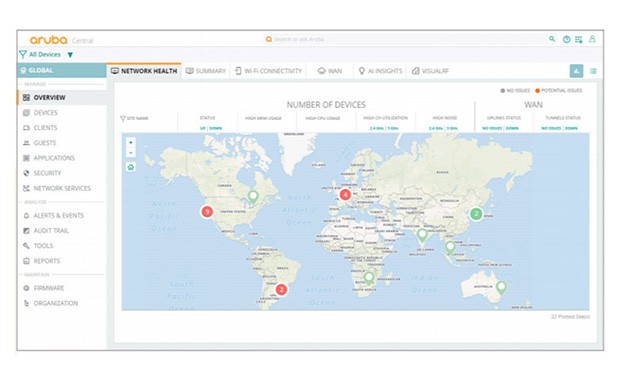The width and height of the screenshot is (620, 388).
Task: Switch to the Summary tab
Action: (x=206, y=71)
